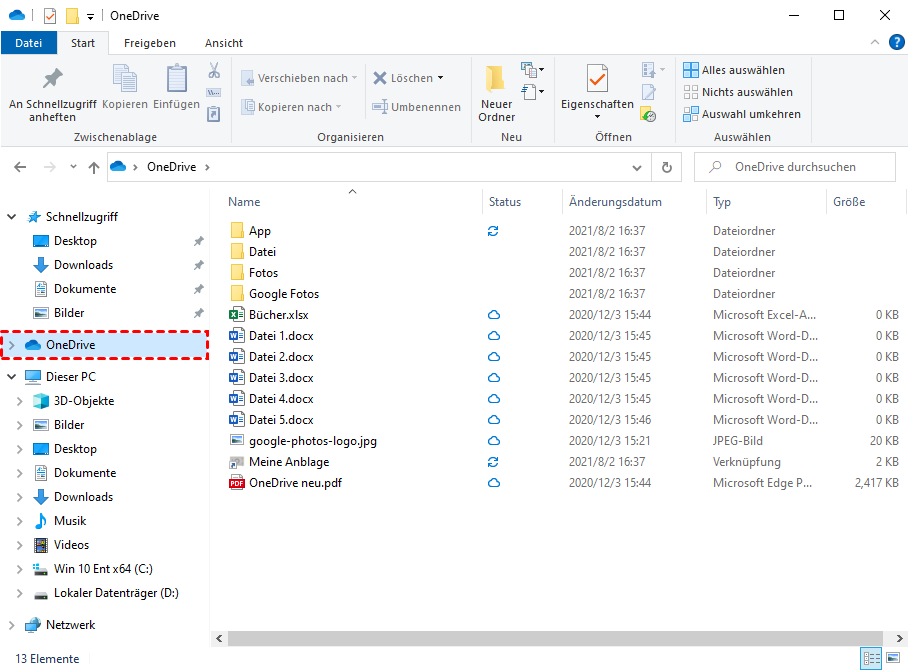Collapse the Schnellzugriff tree node
The image size is (909, 671).
12,217
